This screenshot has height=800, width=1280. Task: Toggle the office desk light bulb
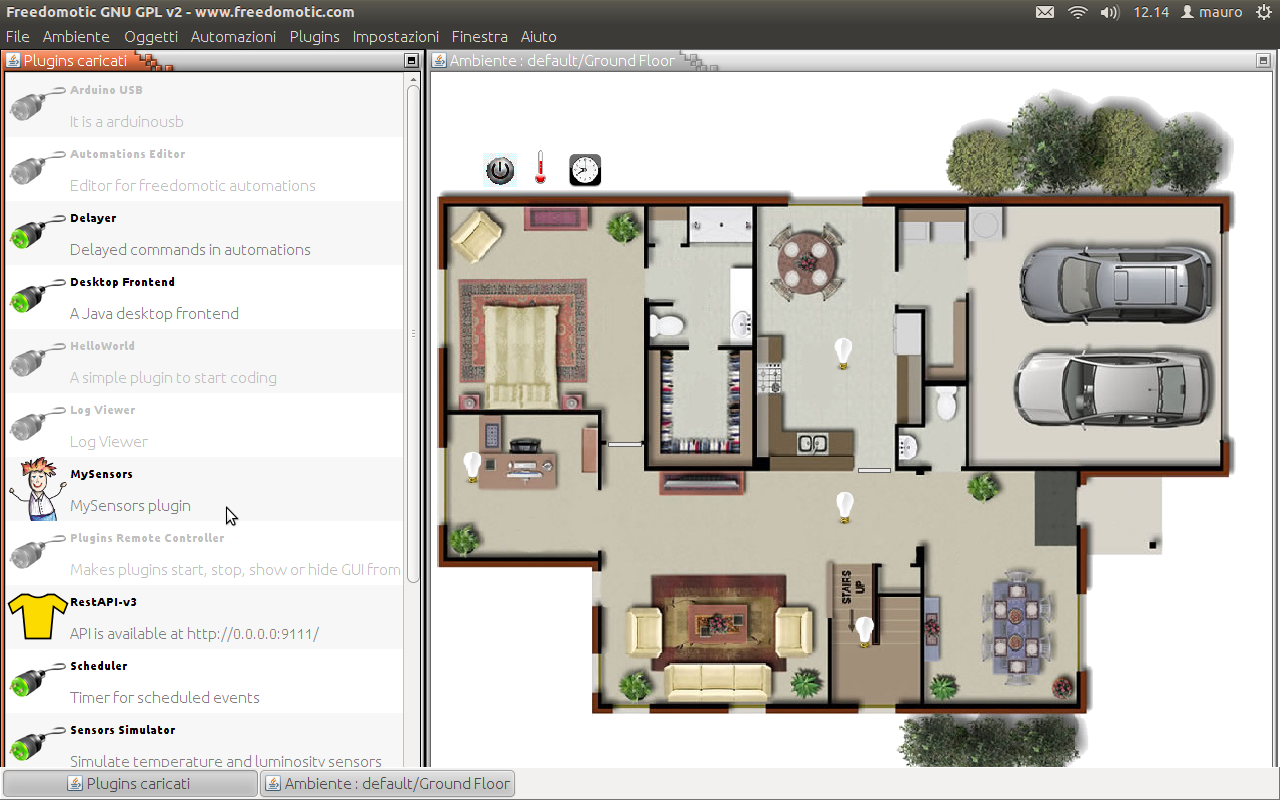[472, 467]
